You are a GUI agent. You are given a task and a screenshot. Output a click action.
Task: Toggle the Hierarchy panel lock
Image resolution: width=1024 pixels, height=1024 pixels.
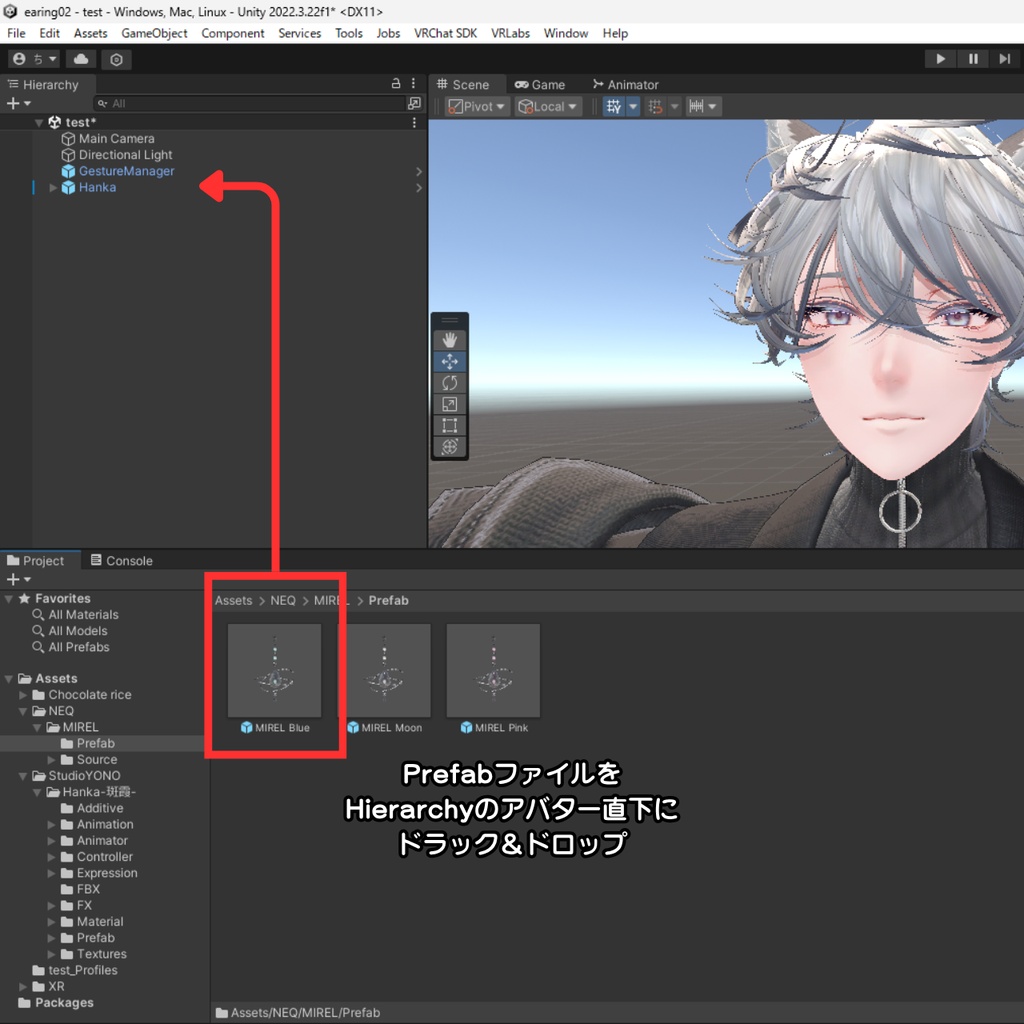(396, 84)
